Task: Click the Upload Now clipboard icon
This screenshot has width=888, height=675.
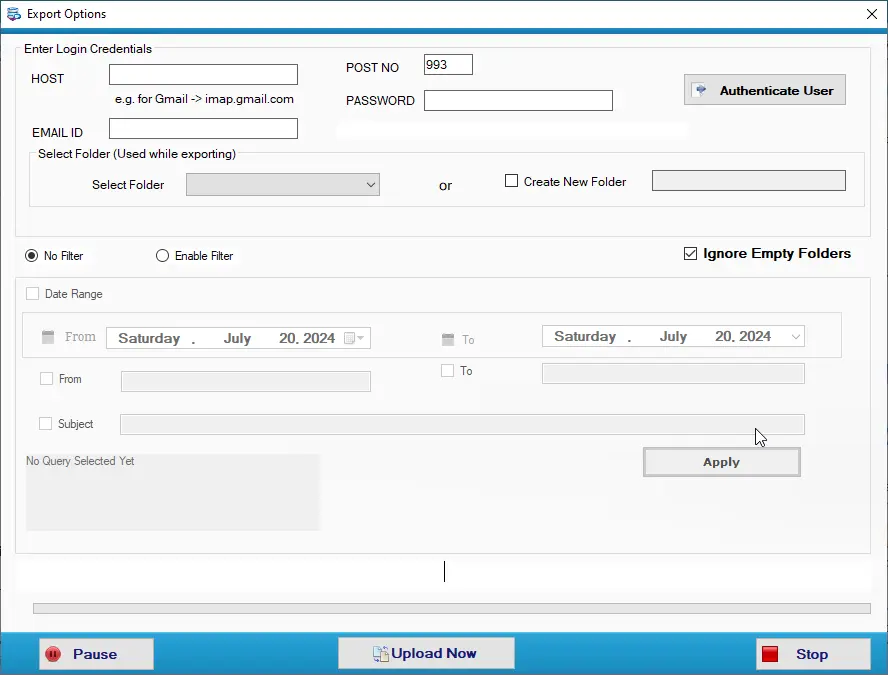Action: pos(382,653)
